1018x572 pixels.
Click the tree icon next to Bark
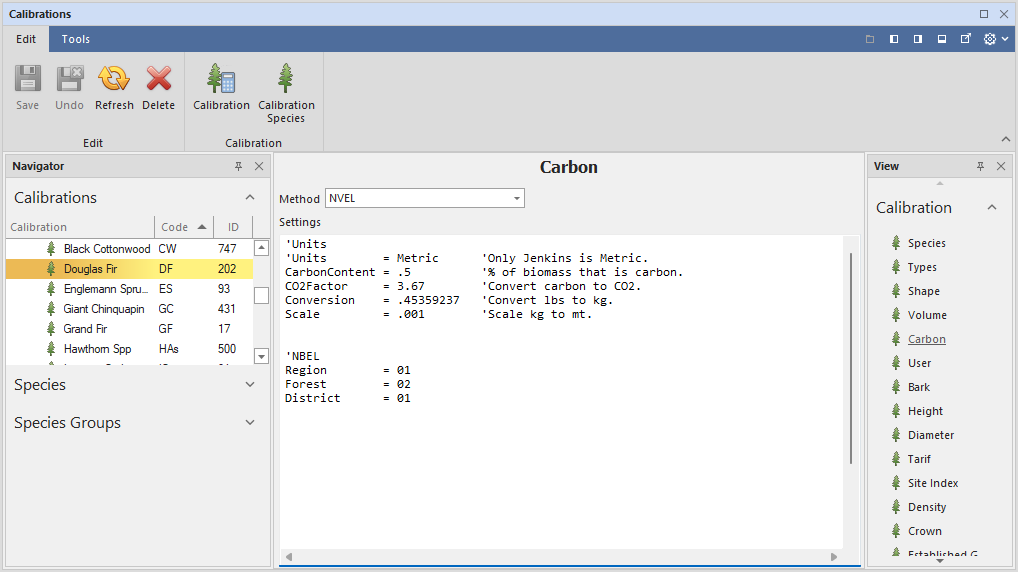896,387
